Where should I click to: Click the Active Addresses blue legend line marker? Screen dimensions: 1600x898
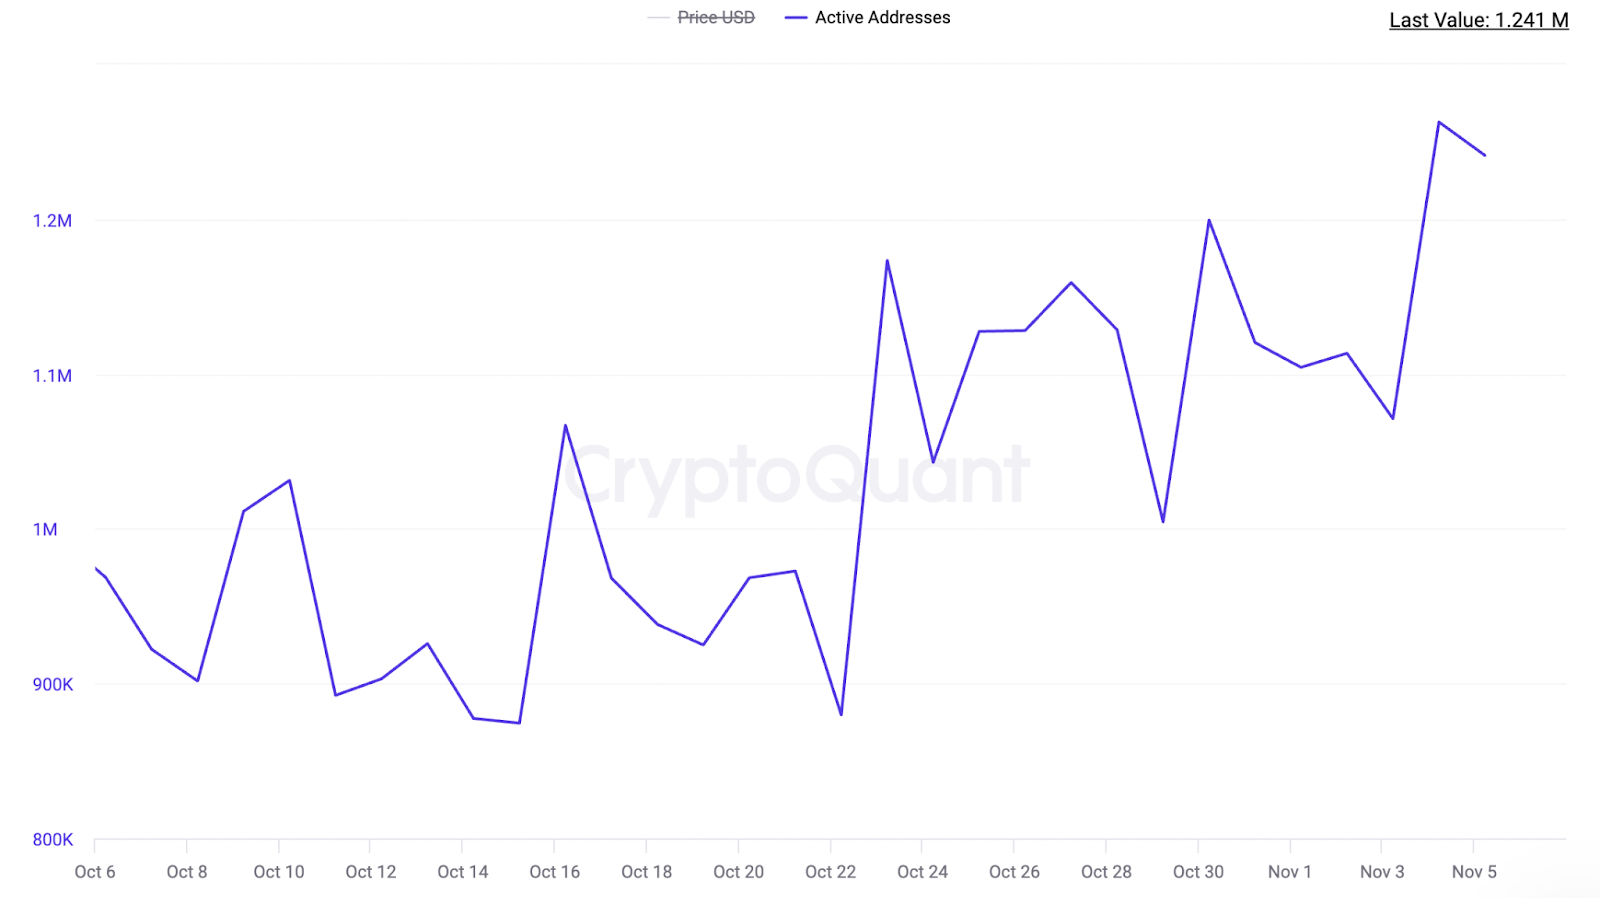click(796, 18)
